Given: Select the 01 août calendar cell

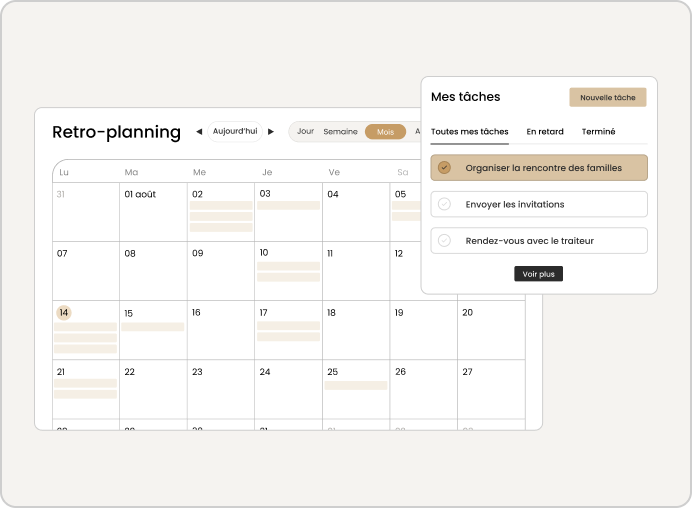Looking at the screenshot, I should tap(153, 212).
